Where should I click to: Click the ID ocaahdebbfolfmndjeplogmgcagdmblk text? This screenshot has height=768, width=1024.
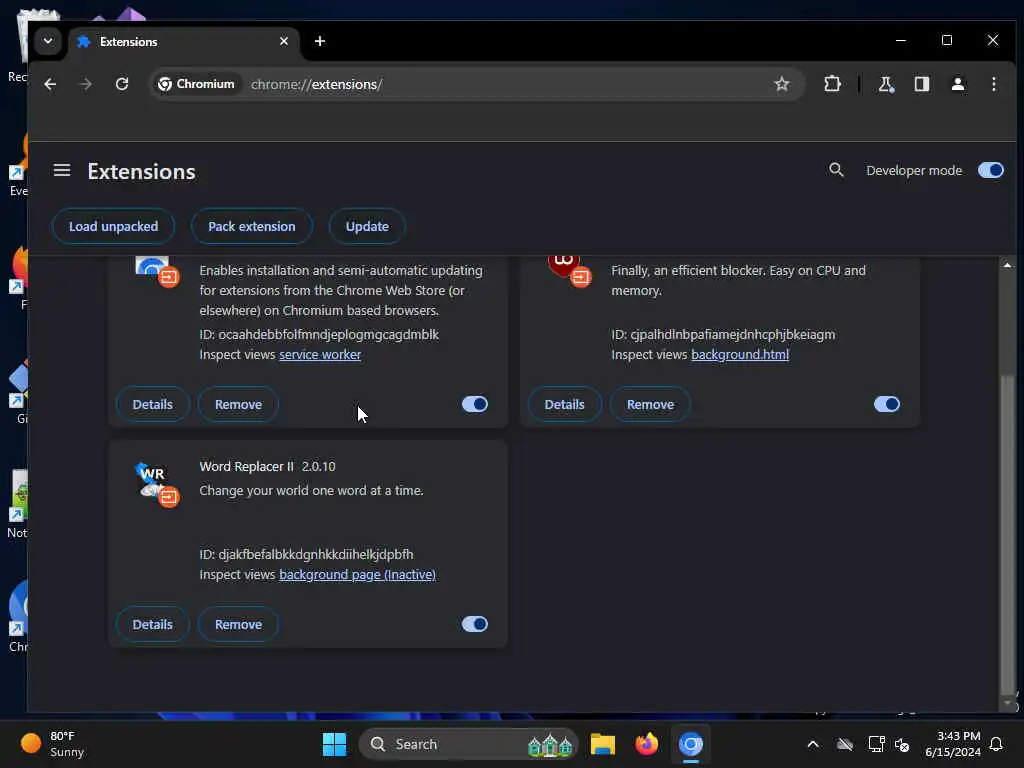coord(319,334)
